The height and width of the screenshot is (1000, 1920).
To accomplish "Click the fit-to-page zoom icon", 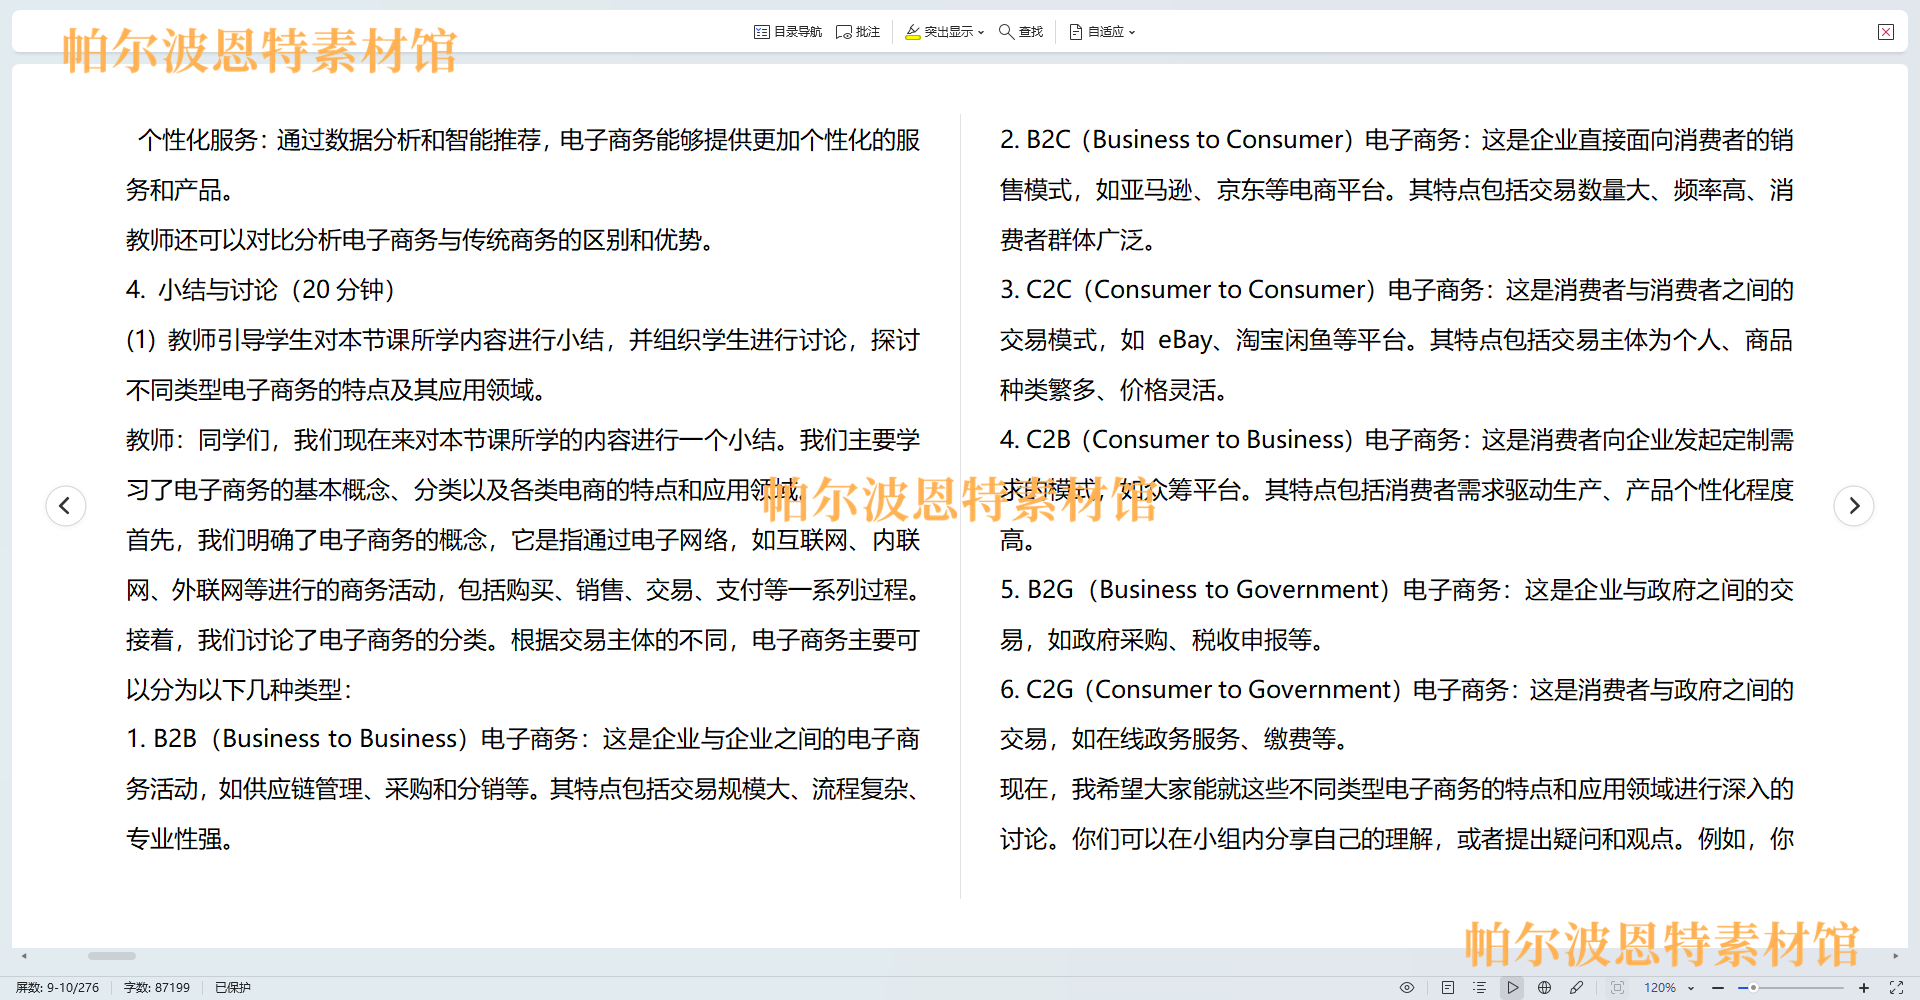I will [x=1617, y=987].
